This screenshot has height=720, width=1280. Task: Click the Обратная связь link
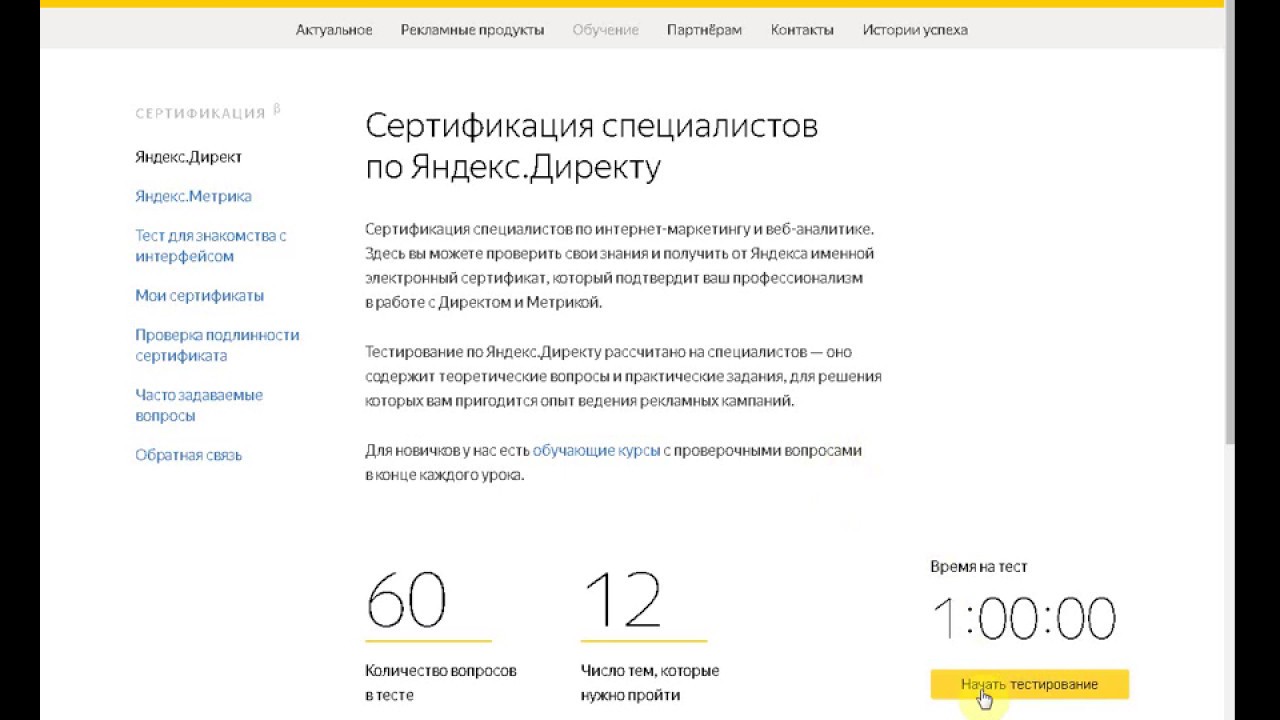pyautogui.click(x=188, y=455)
